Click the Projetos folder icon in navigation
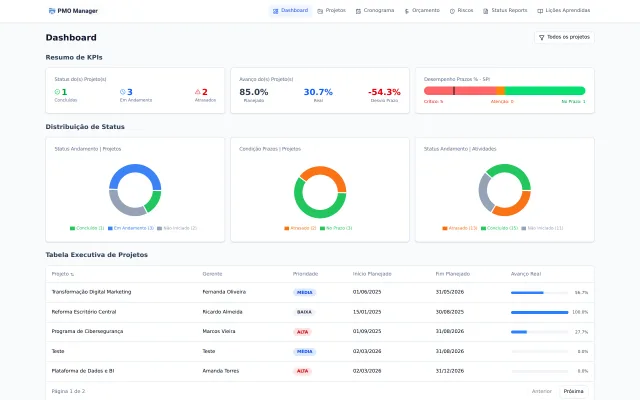 coord(320,11)
